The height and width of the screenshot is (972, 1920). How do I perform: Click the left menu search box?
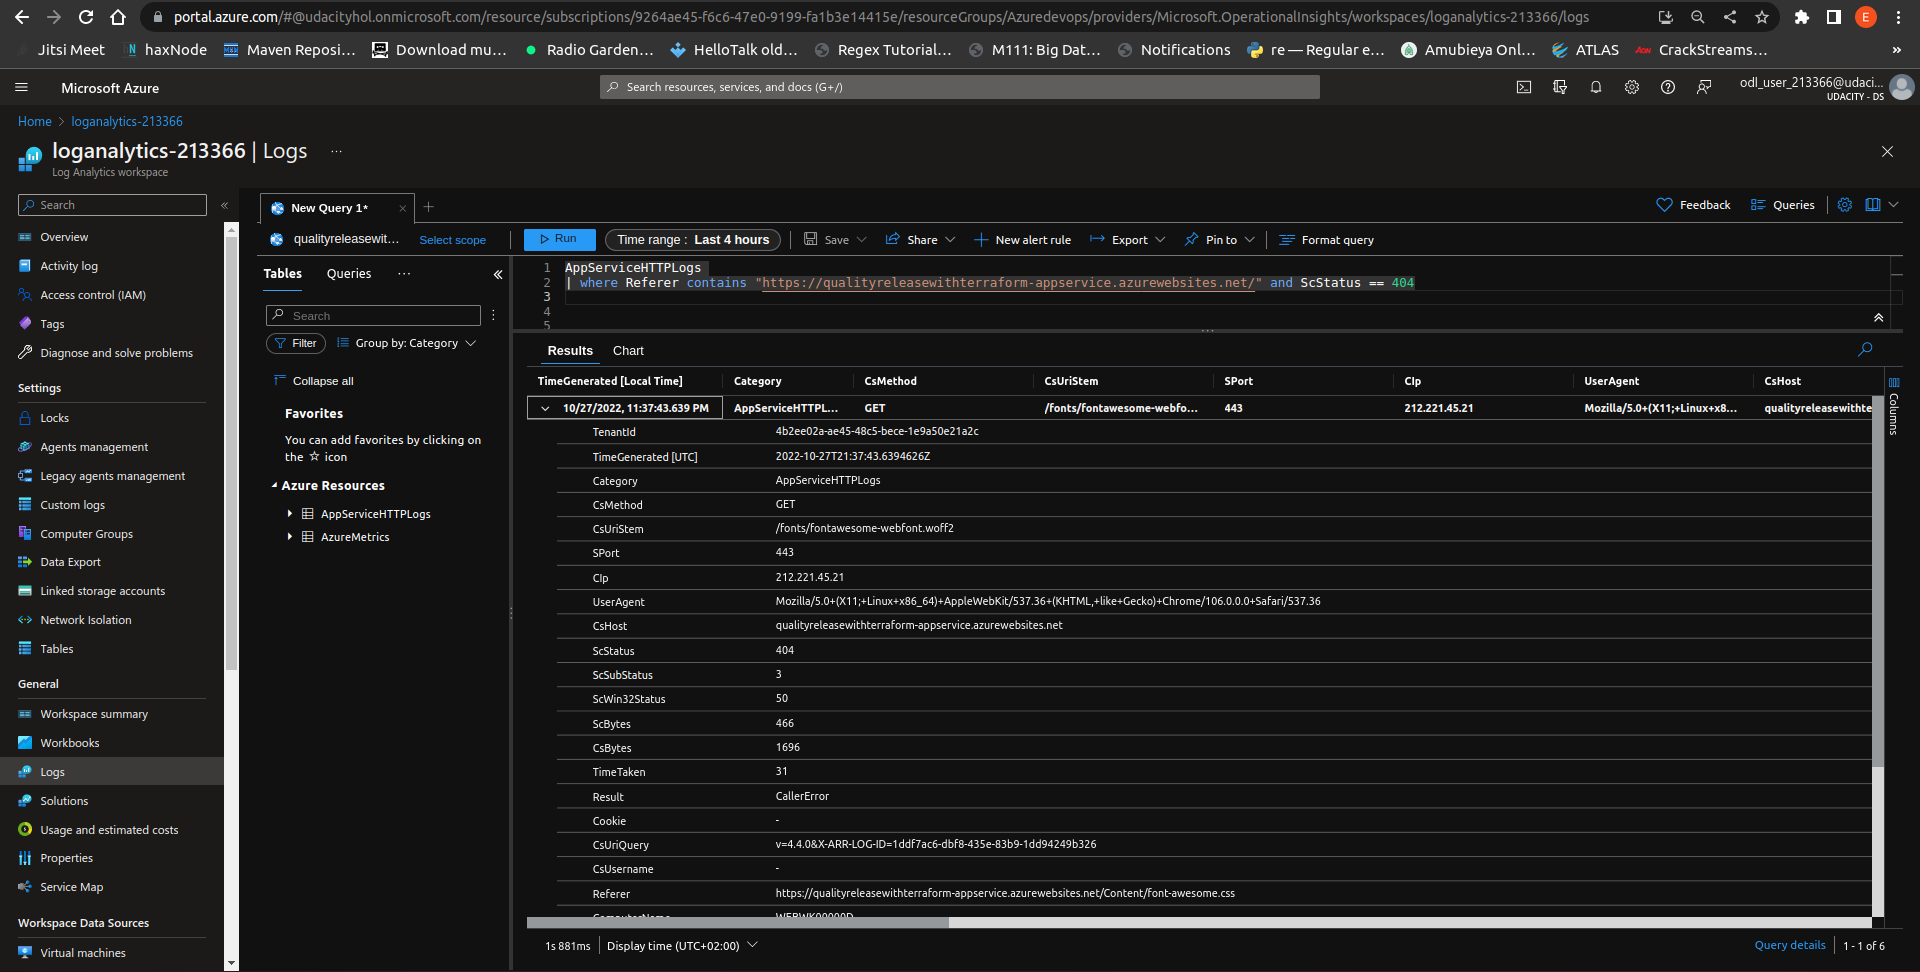[x=112, y=205]
